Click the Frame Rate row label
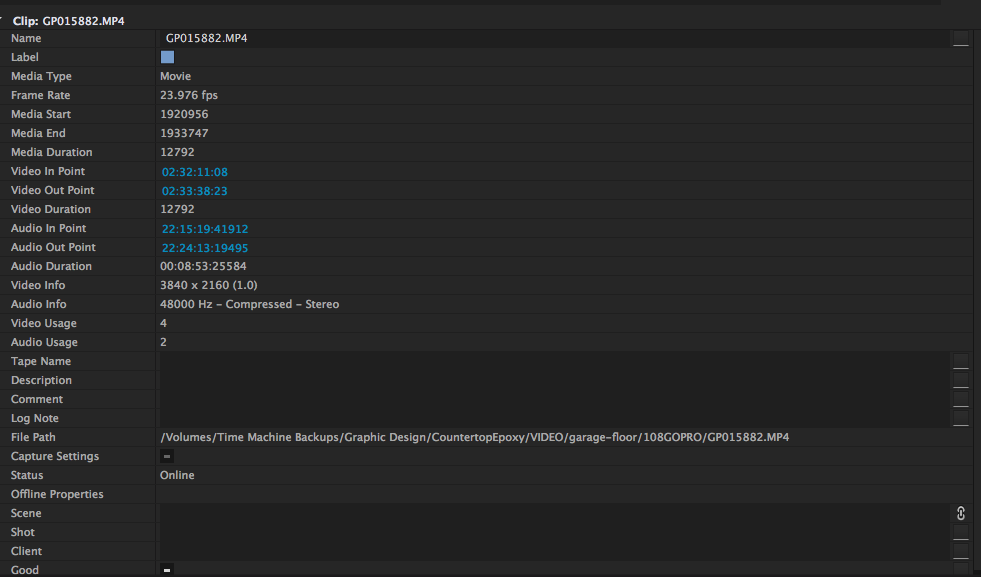 point(41,95)
